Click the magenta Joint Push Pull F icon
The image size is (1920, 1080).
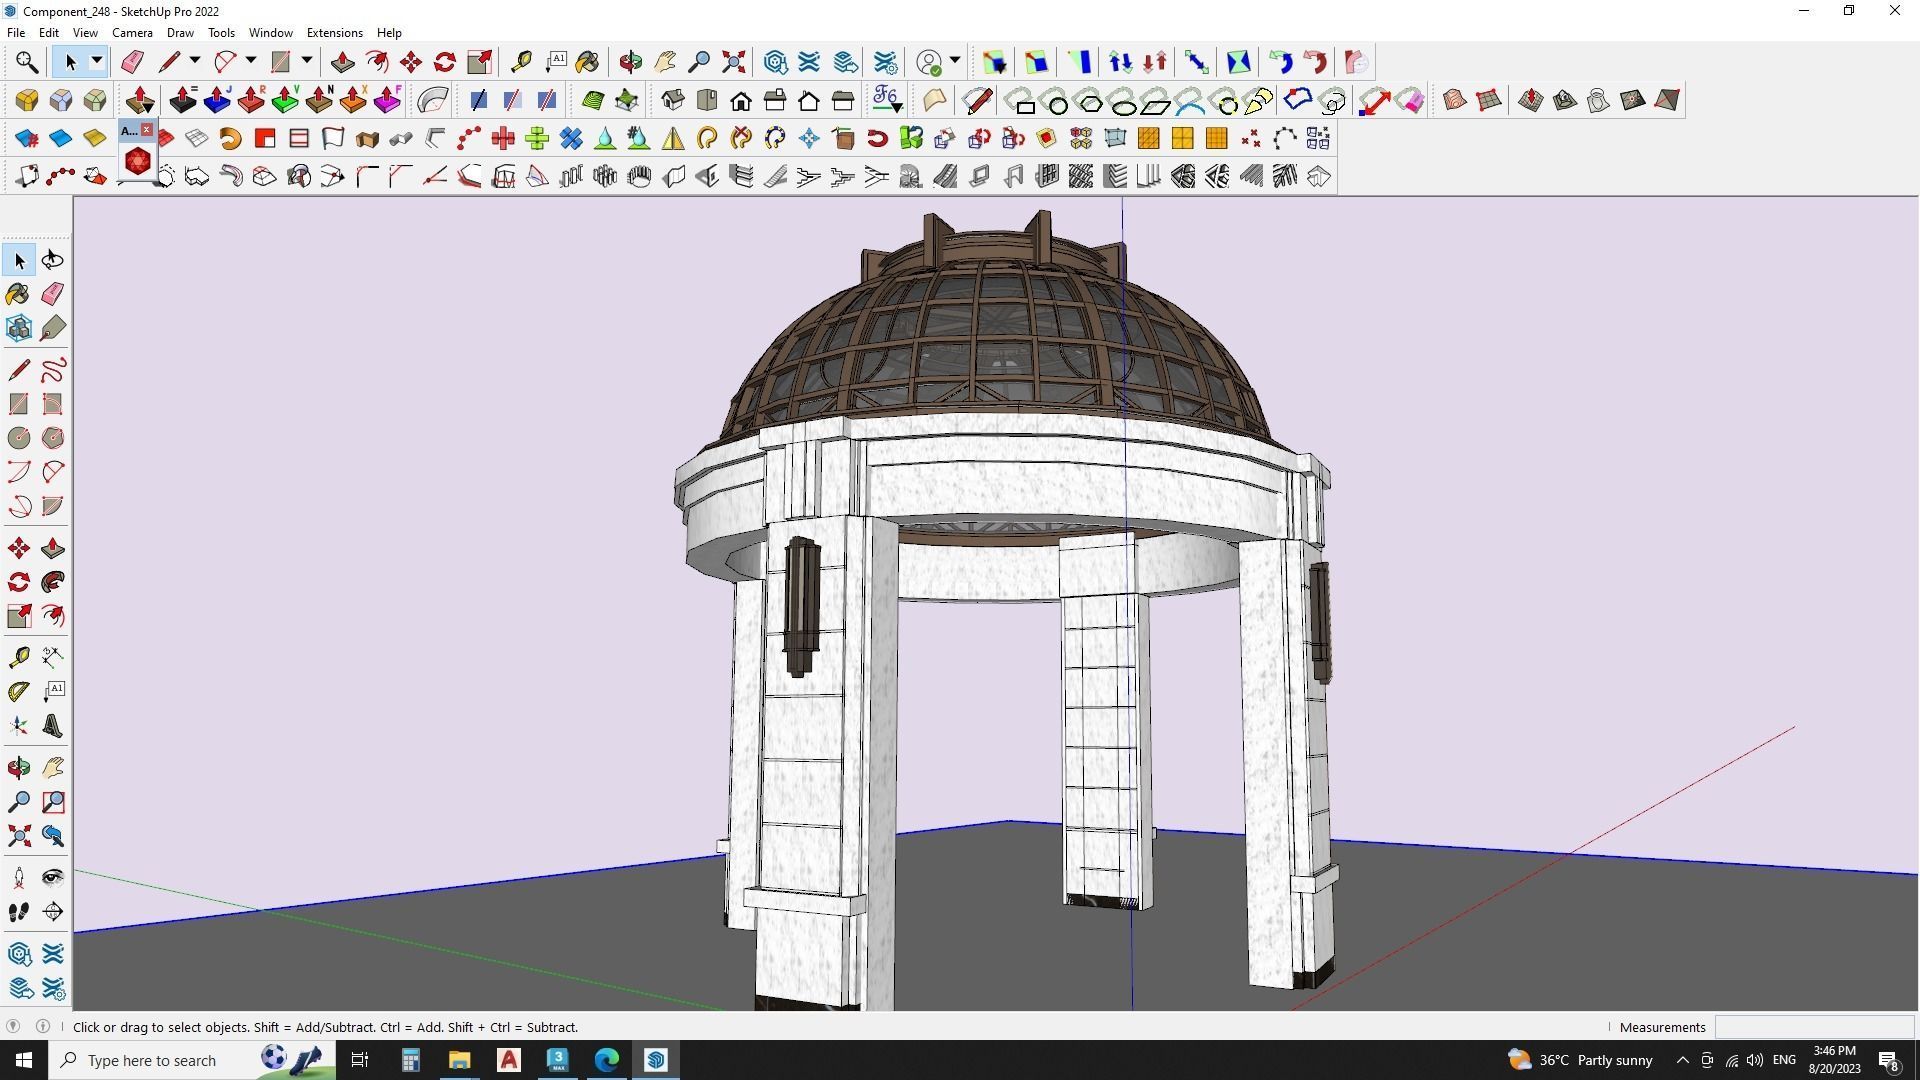click(387, 100)
